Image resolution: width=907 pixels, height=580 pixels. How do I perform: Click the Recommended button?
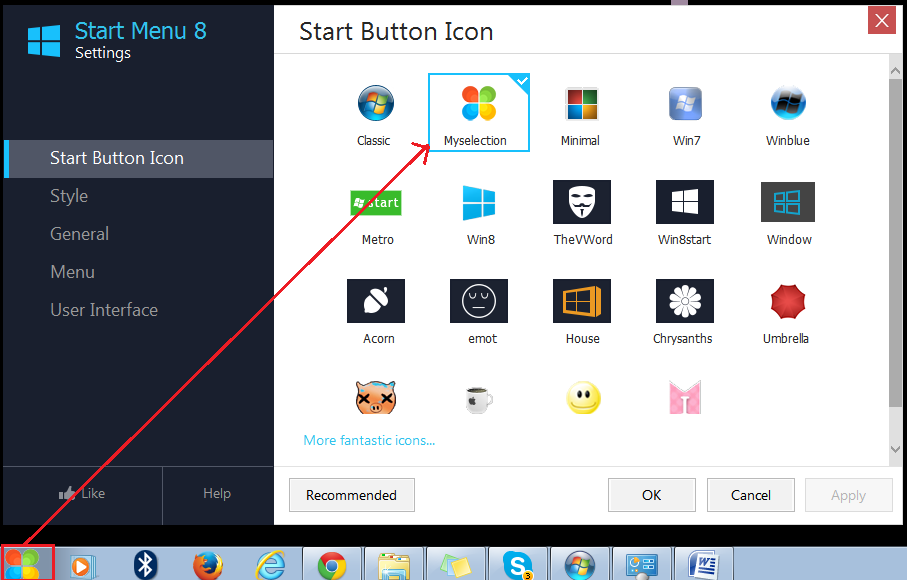[x=352, y=495]
